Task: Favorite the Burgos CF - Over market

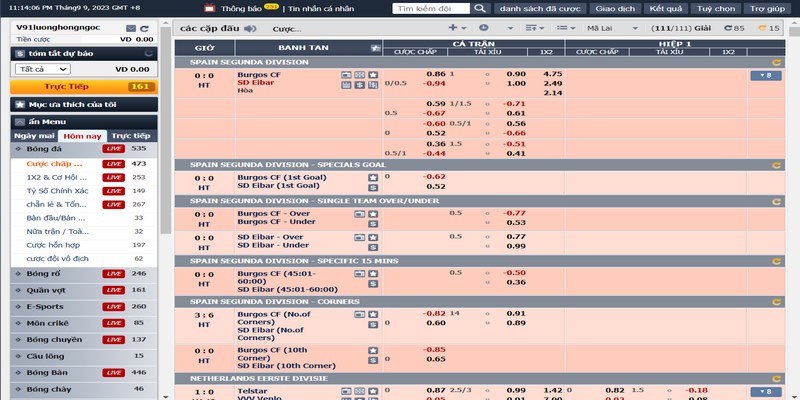Action: coord(373,214)
